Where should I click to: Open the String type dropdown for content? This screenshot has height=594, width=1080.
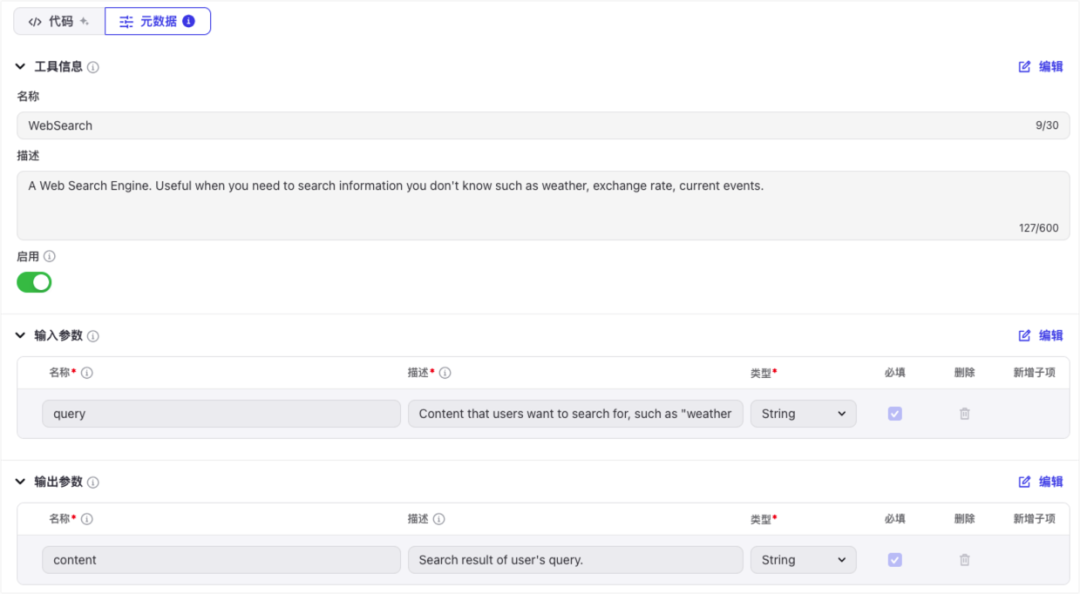803,560
